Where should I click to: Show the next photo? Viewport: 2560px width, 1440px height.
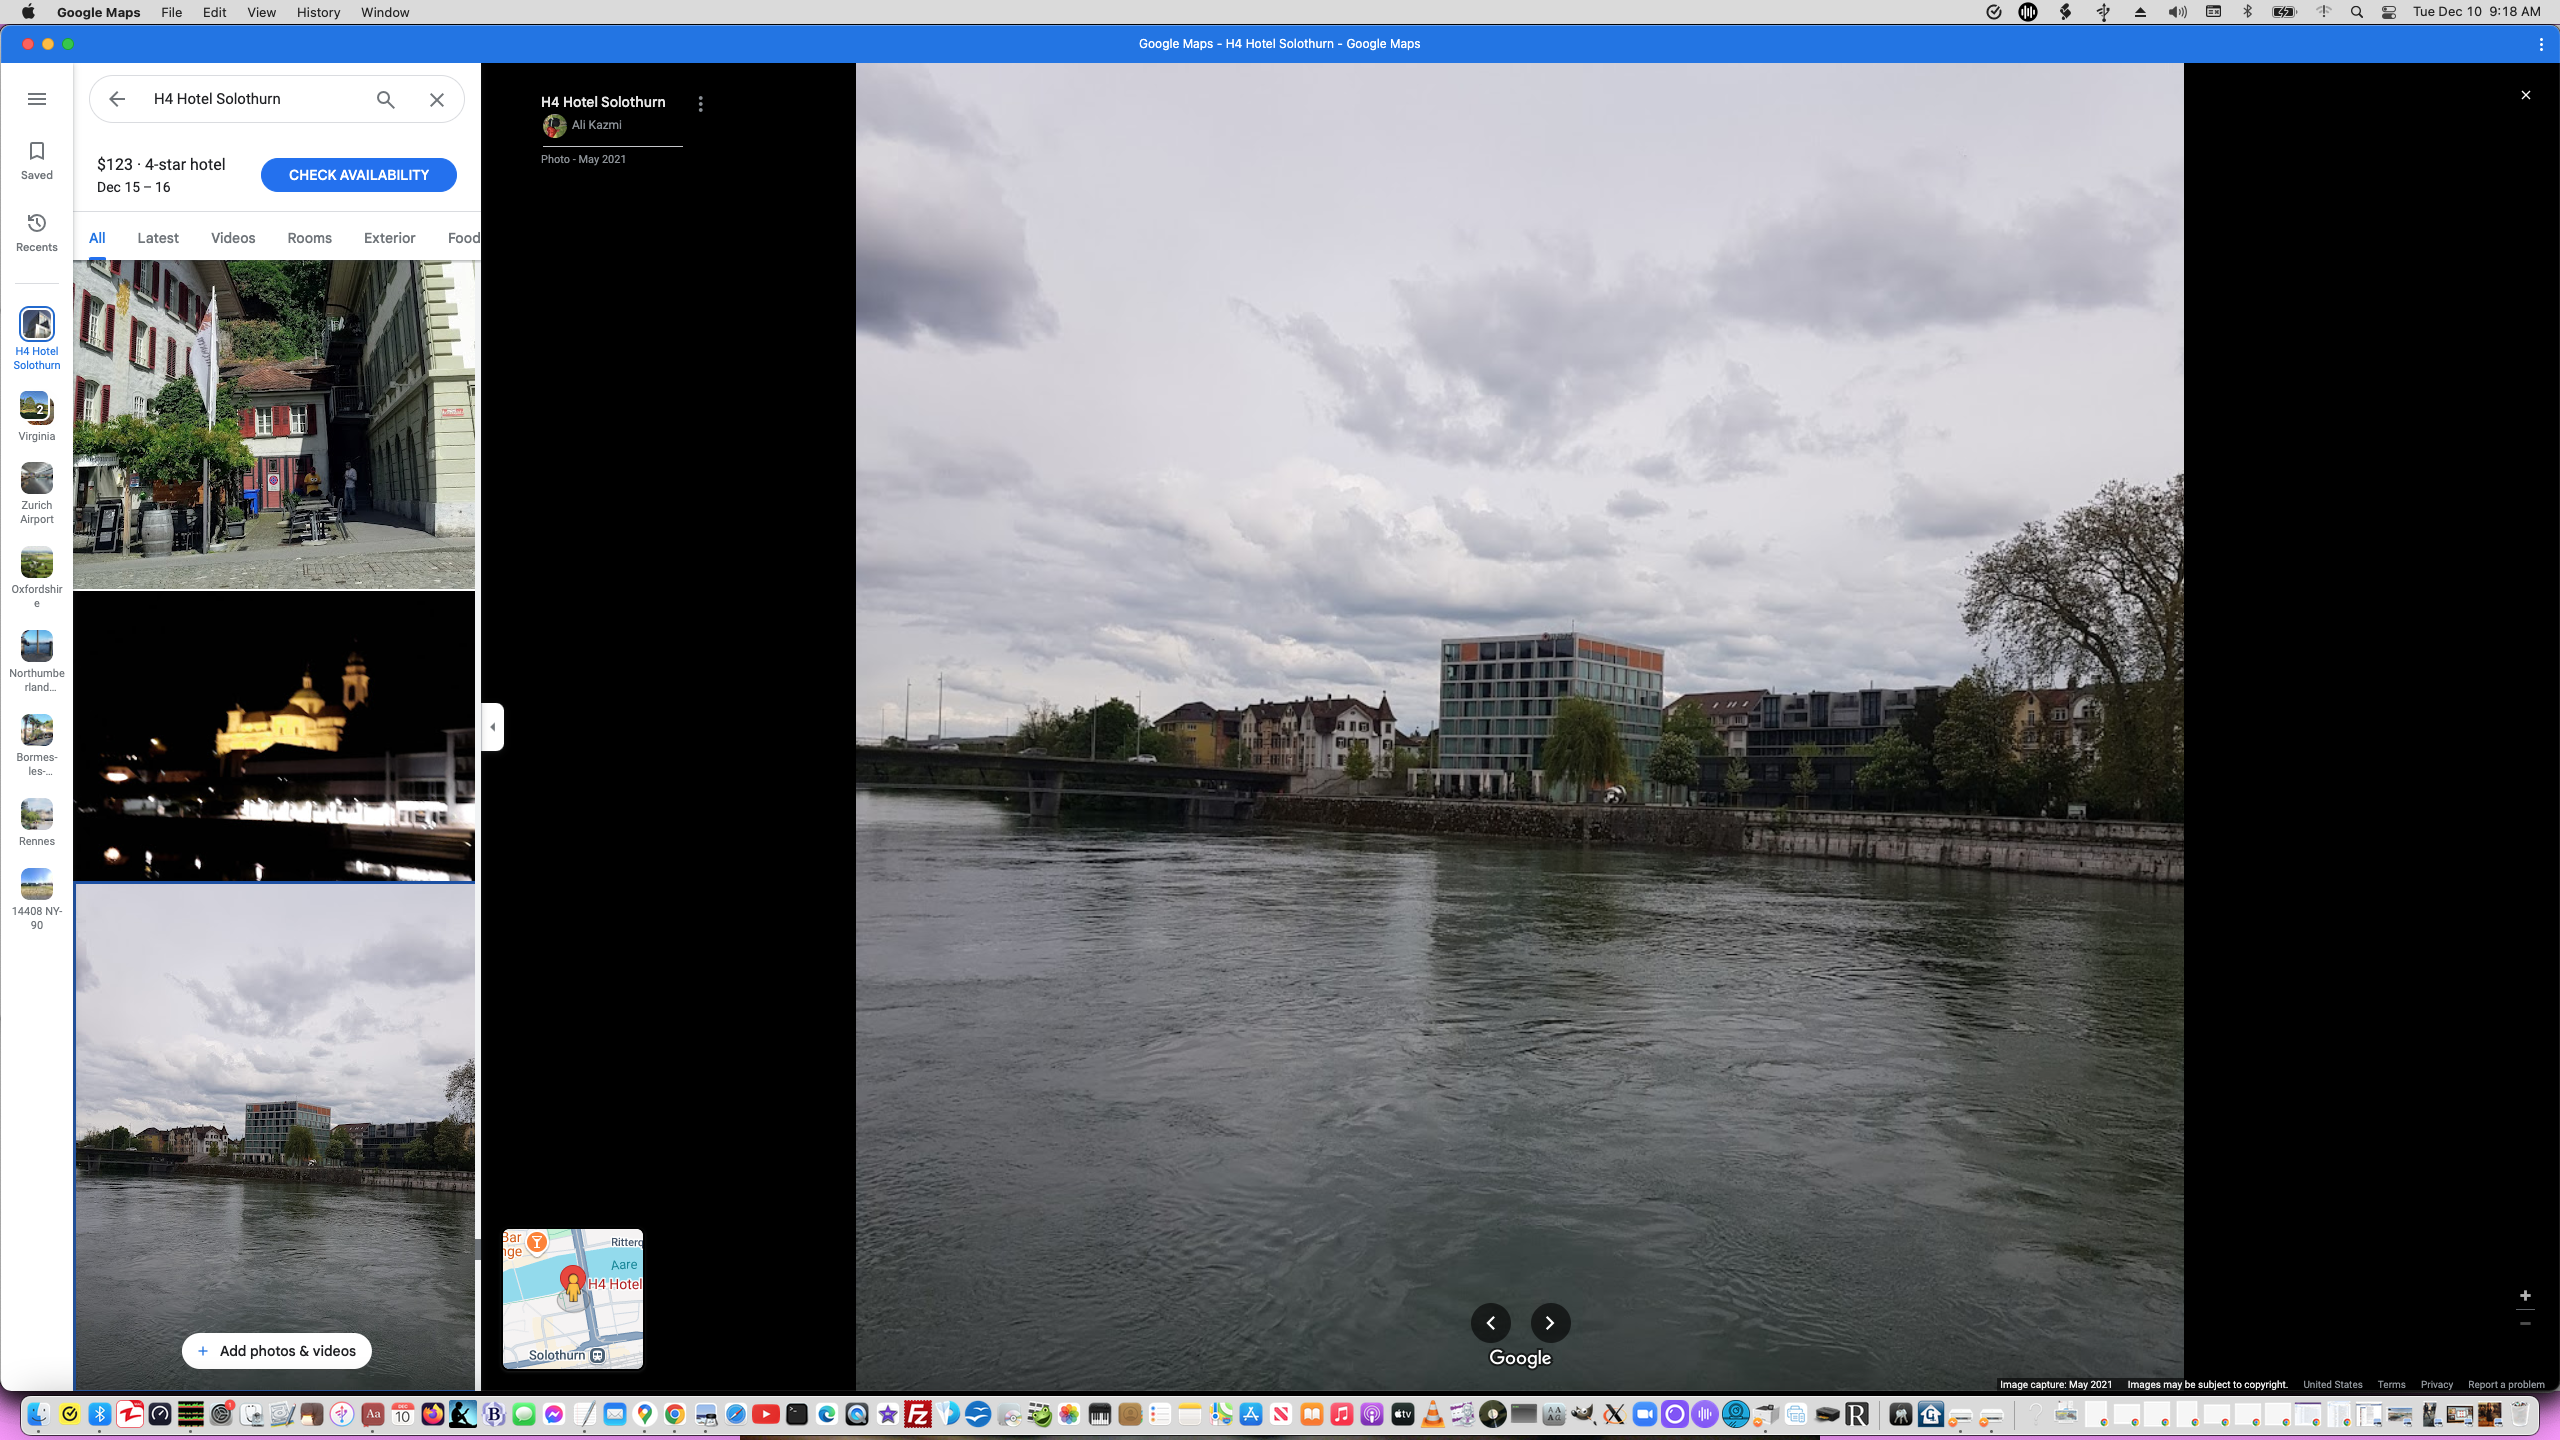click(x=1550, y=1323)
